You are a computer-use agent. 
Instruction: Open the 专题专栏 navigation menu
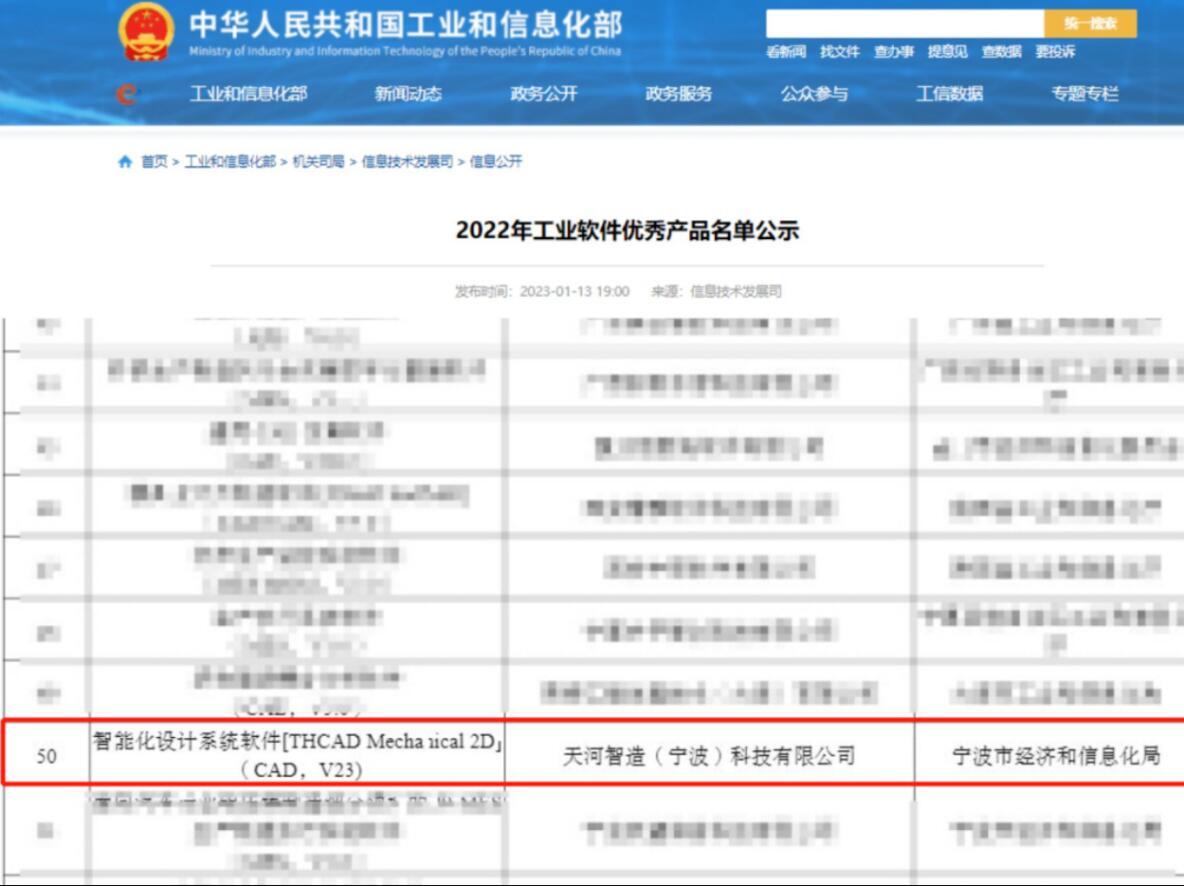[1085, 94]
